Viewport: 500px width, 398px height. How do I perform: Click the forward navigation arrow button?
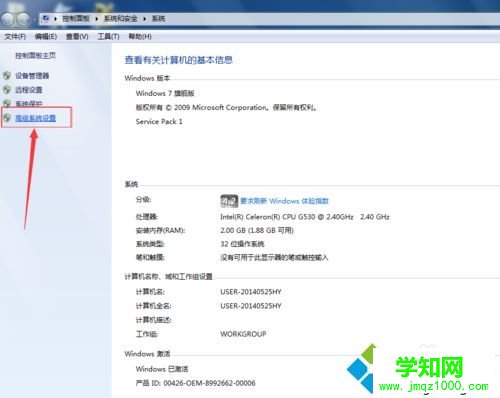point(24,19)
